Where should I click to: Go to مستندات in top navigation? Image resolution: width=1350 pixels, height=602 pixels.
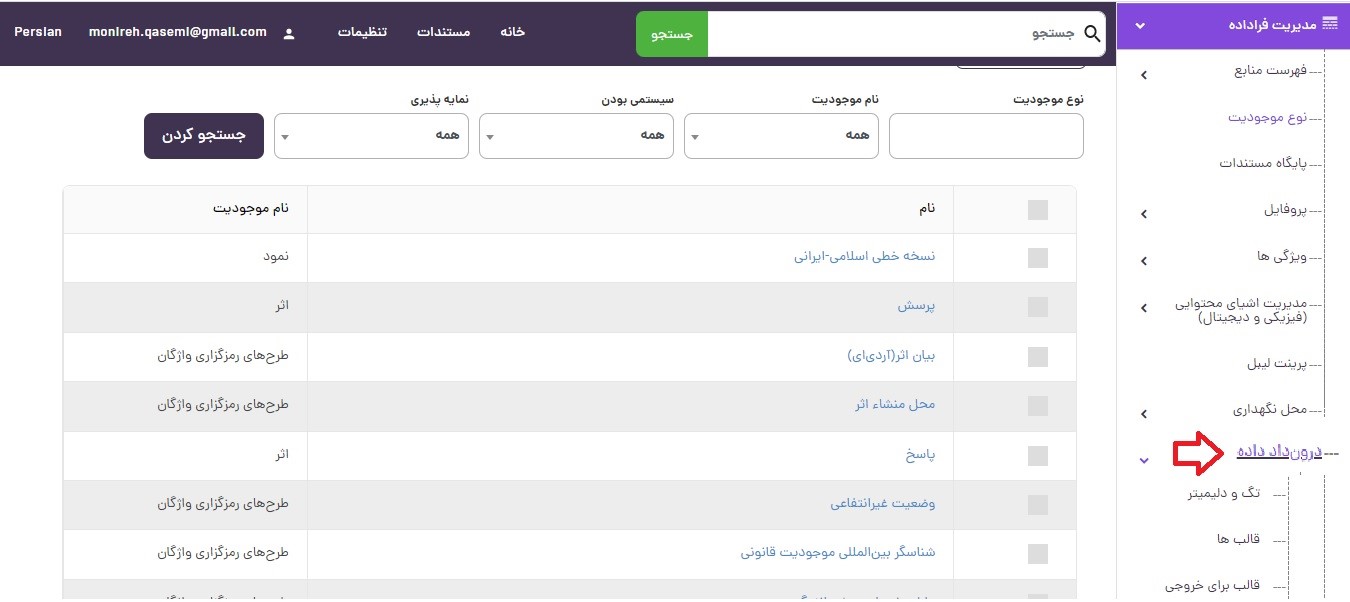[443, 32]
